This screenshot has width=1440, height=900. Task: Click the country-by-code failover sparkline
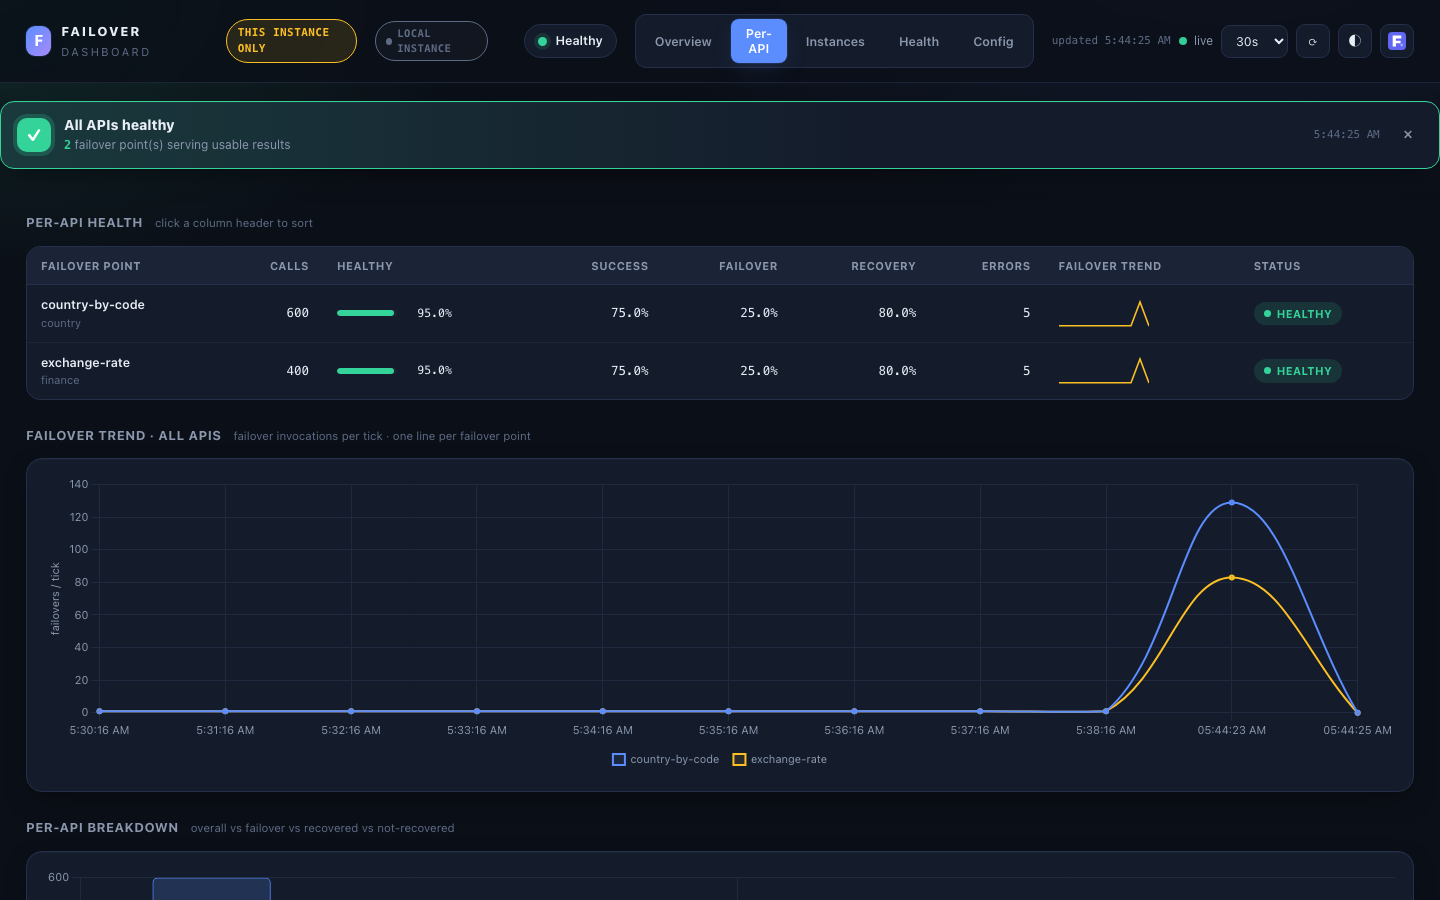[x=1104, y=313]
